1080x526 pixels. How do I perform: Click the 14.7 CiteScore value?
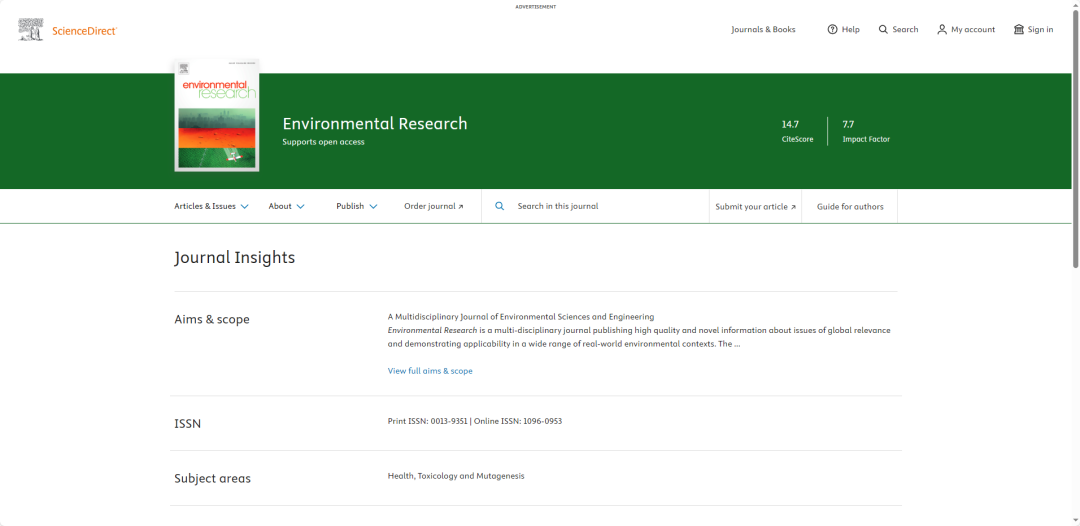coord(790,125)
